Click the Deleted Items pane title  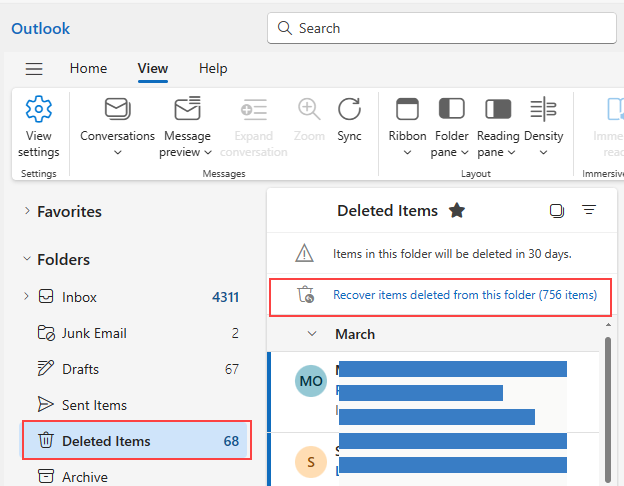[x=388, y=211]
